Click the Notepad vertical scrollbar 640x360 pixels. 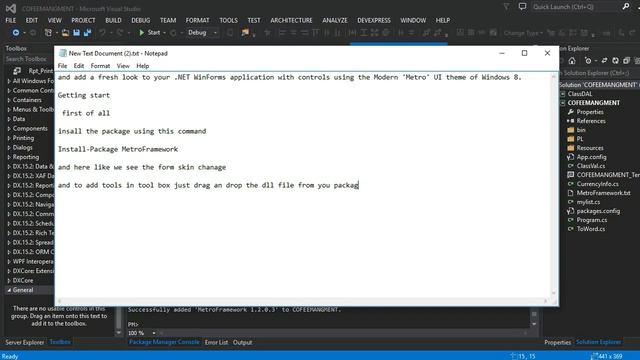(x=554, y=185)
